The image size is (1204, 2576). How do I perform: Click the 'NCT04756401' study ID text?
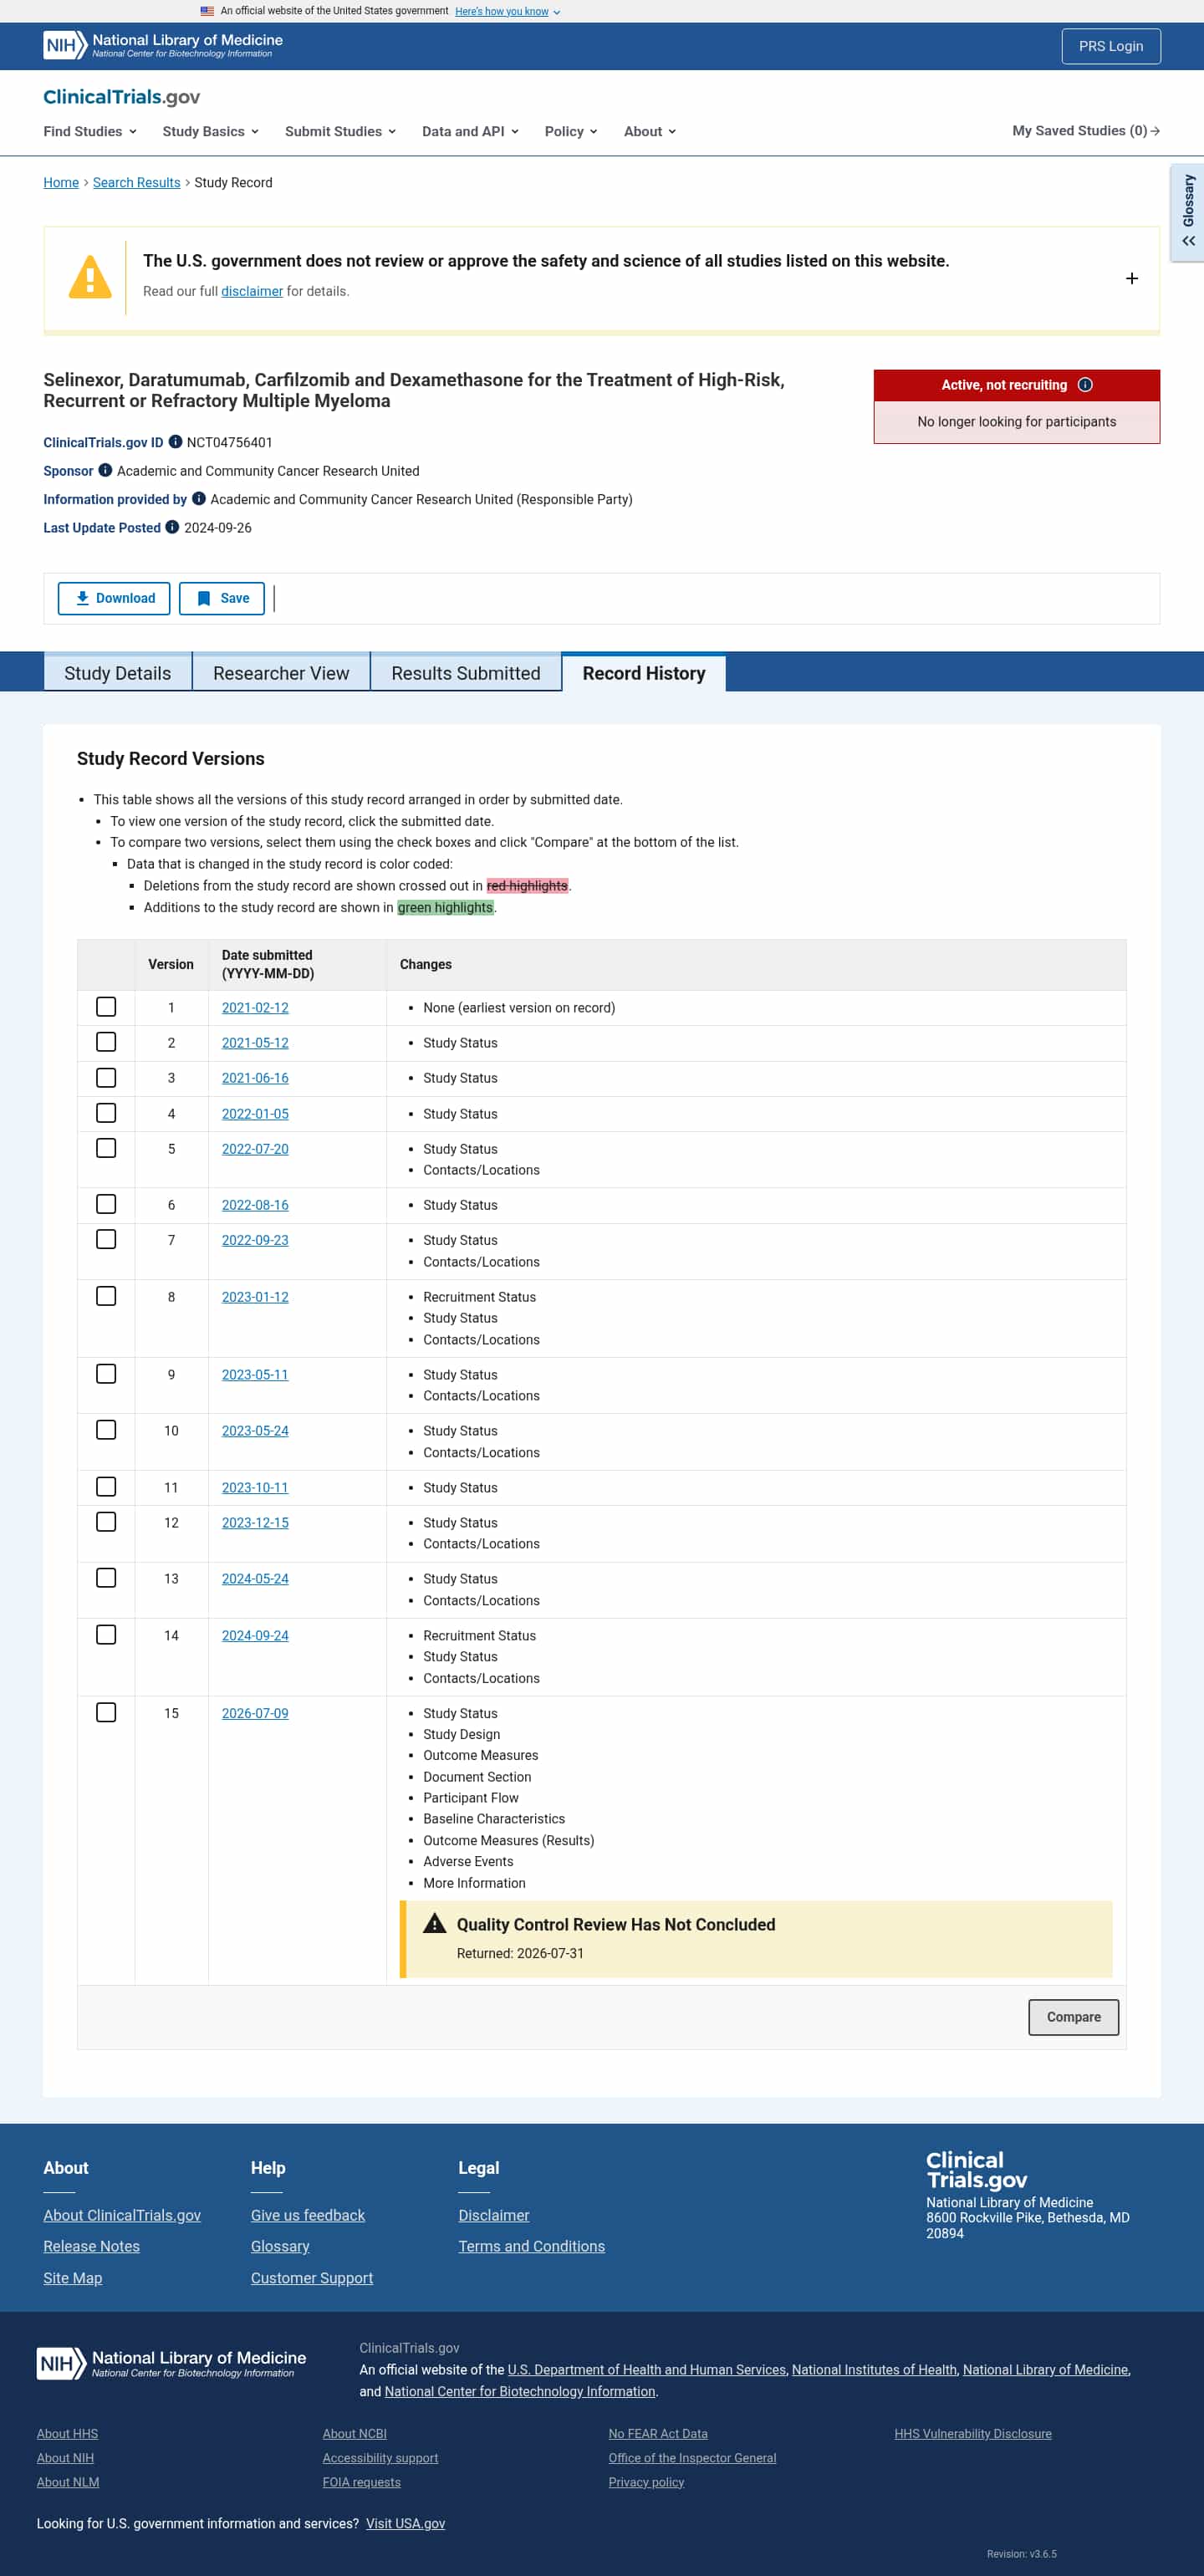tap(229, 442)
